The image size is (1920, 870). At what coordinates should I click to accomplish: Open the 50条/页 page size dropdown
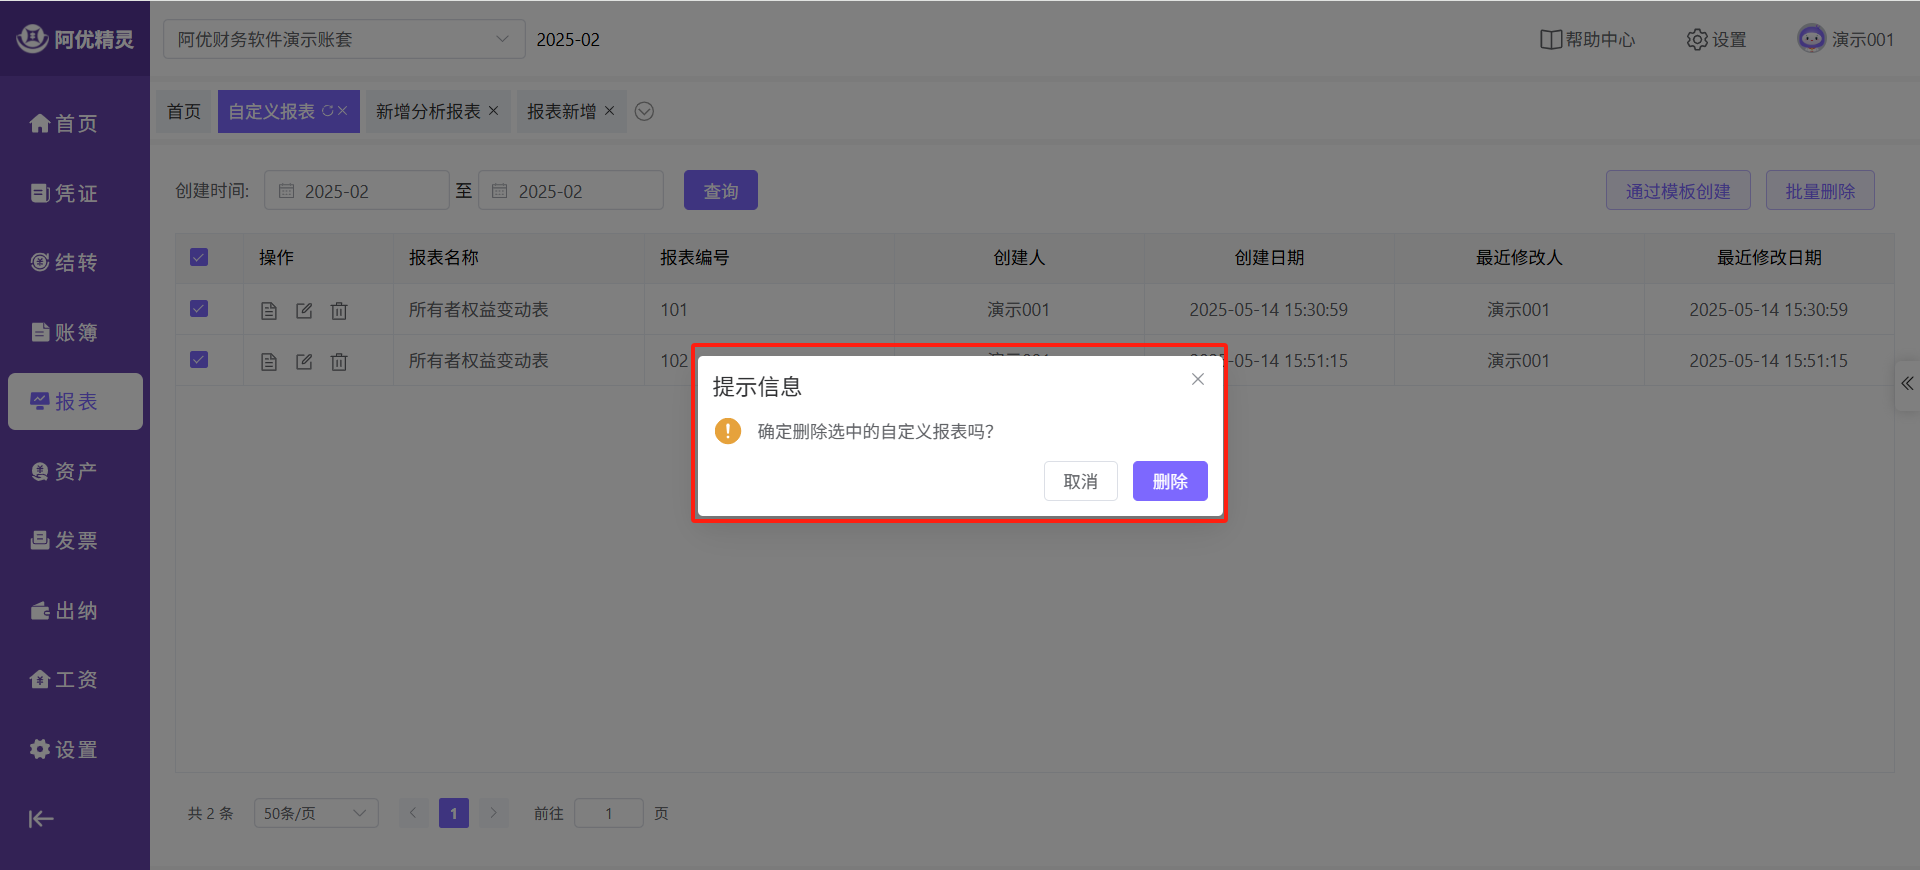(x=315, y=813)
